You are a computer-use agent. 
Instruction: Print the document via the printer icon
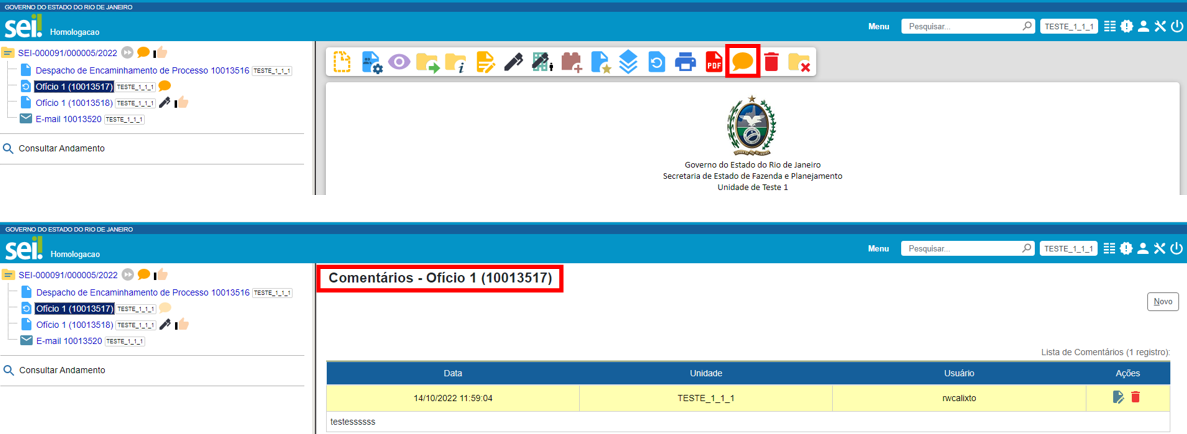[x=685, y=62]
